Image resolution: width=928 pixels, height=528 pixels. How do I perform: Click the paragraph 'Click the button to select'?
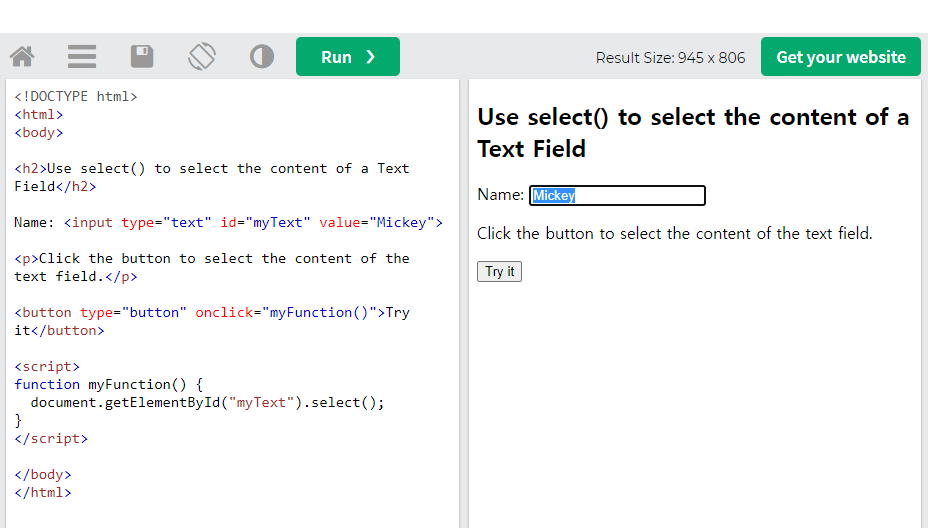click(675, 233)
